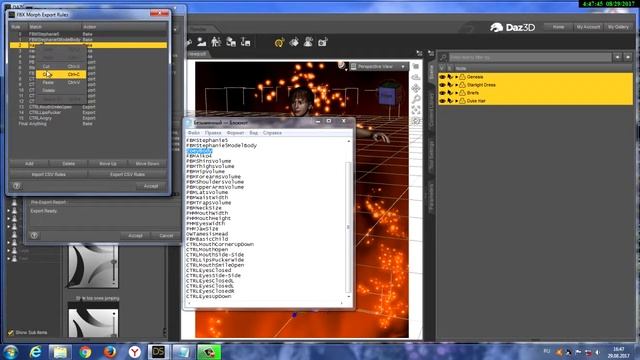640x360 pixels.
Task: Select the FBMStephanie5 rule row
Action: (88, 34)
